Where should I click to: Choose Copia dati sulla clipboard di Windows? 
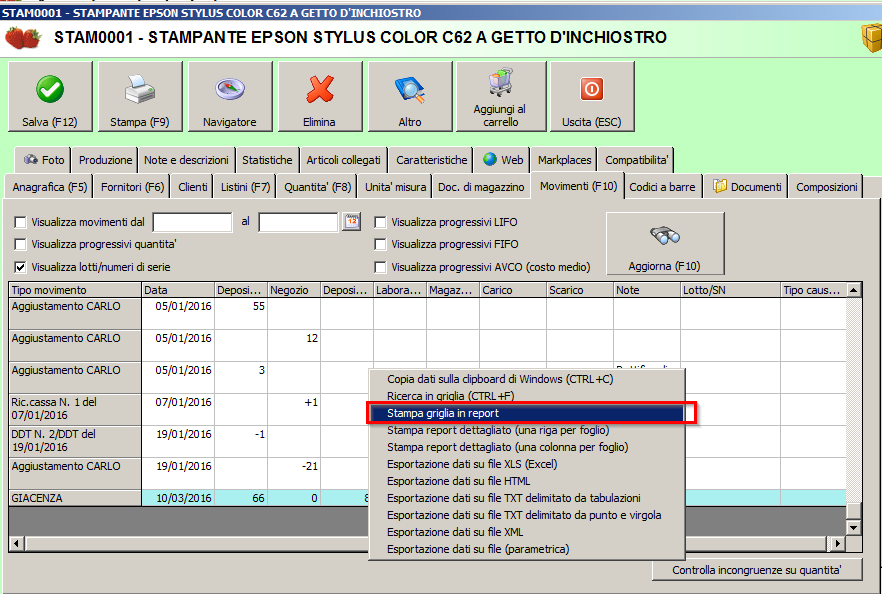coord(526,379)
